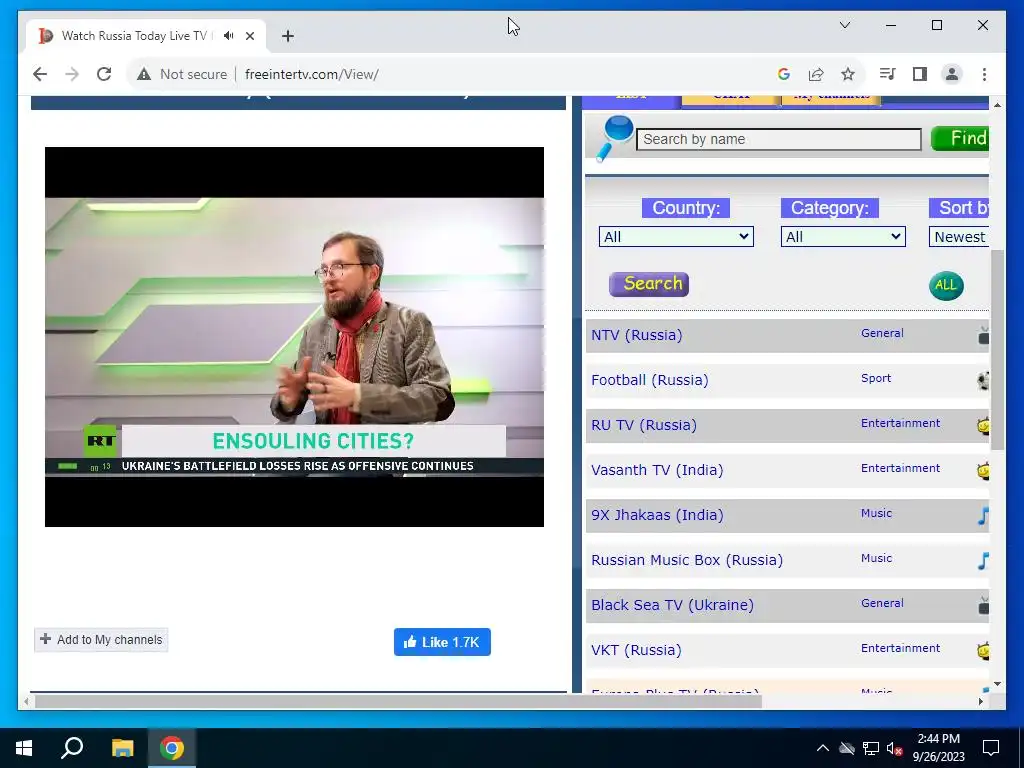Click the music note on Russian Music Box row
This screenshot has height=768, width=1024.
(x=984, y=560)
